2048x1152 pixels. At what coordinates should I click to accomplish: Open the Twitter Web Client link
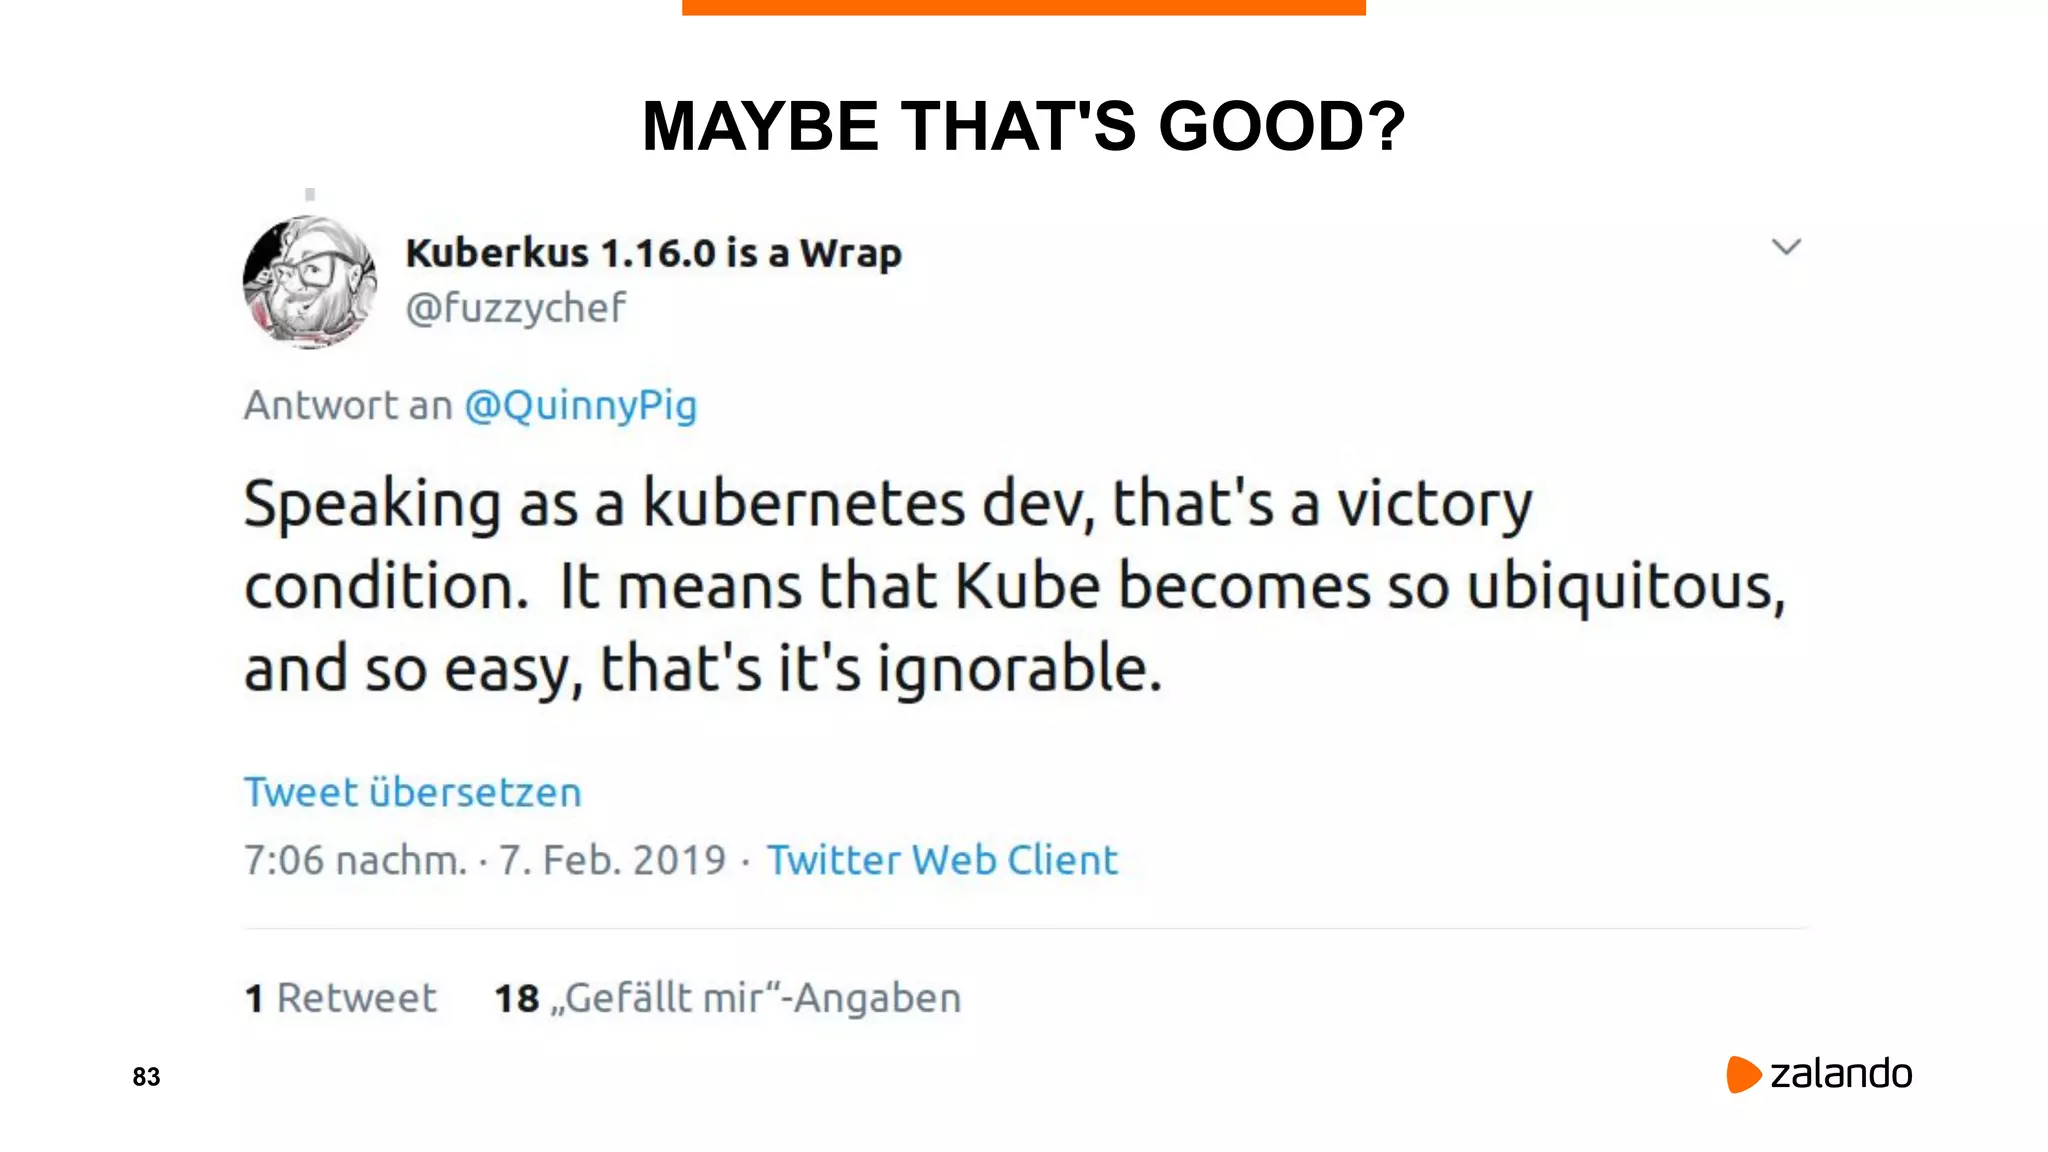[x=942, y=860]
